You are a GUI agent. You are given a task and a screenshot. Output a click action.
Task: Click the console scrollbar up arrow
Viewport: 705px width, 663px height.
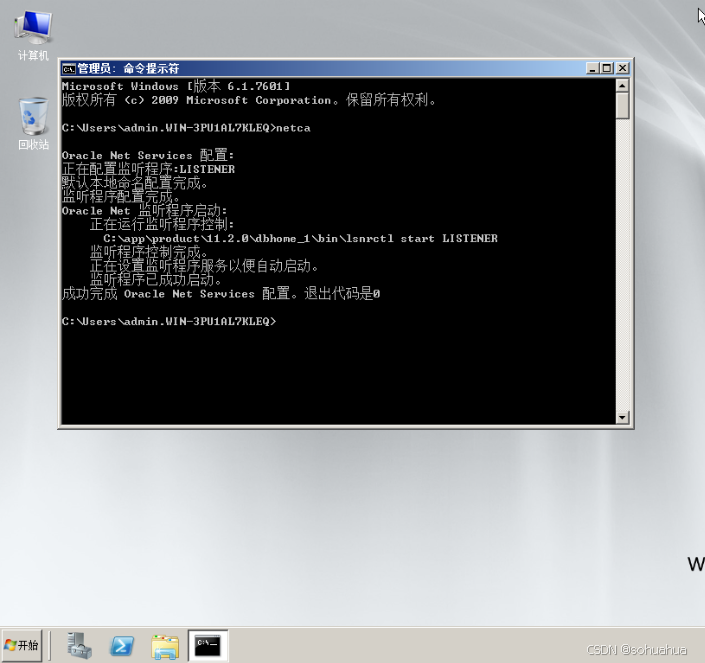click(x=622, y=85)
